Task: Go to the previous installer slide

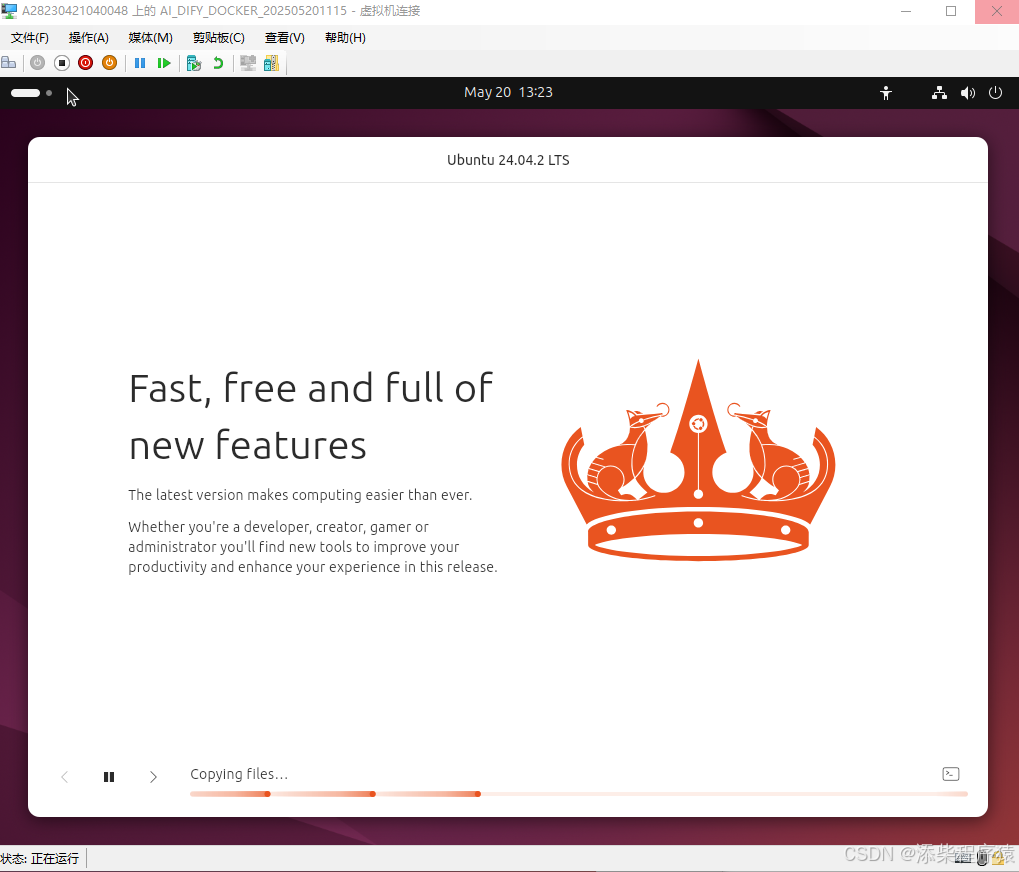Action: (64, 776)
